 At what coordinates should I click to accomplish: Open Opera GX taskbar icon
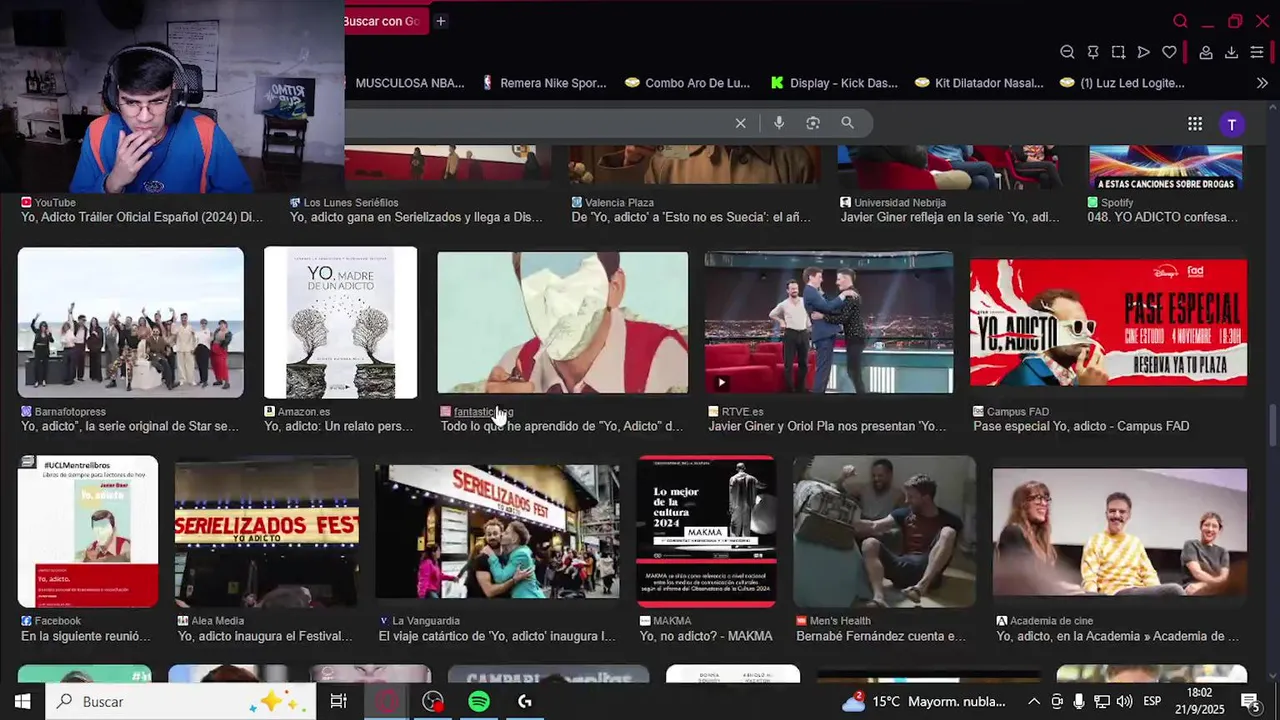coord(387,702)
